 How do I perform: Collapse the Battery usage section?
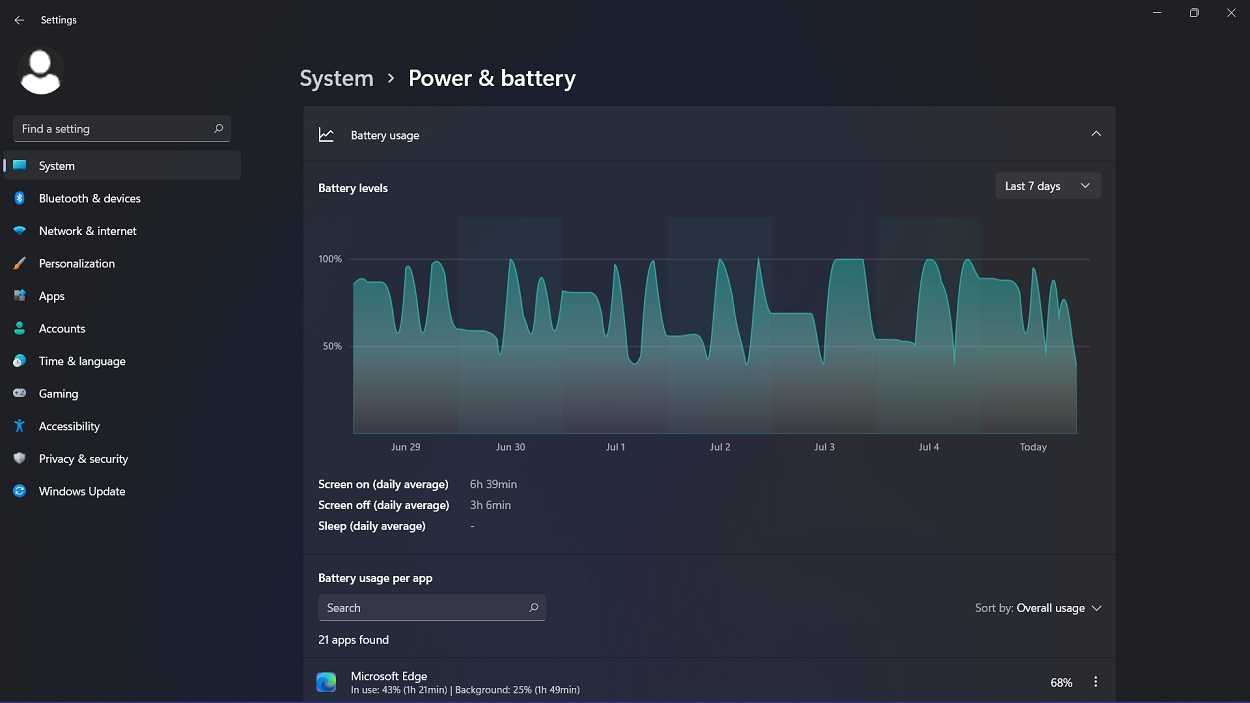pyautogui.click(x=1096, y=133)
